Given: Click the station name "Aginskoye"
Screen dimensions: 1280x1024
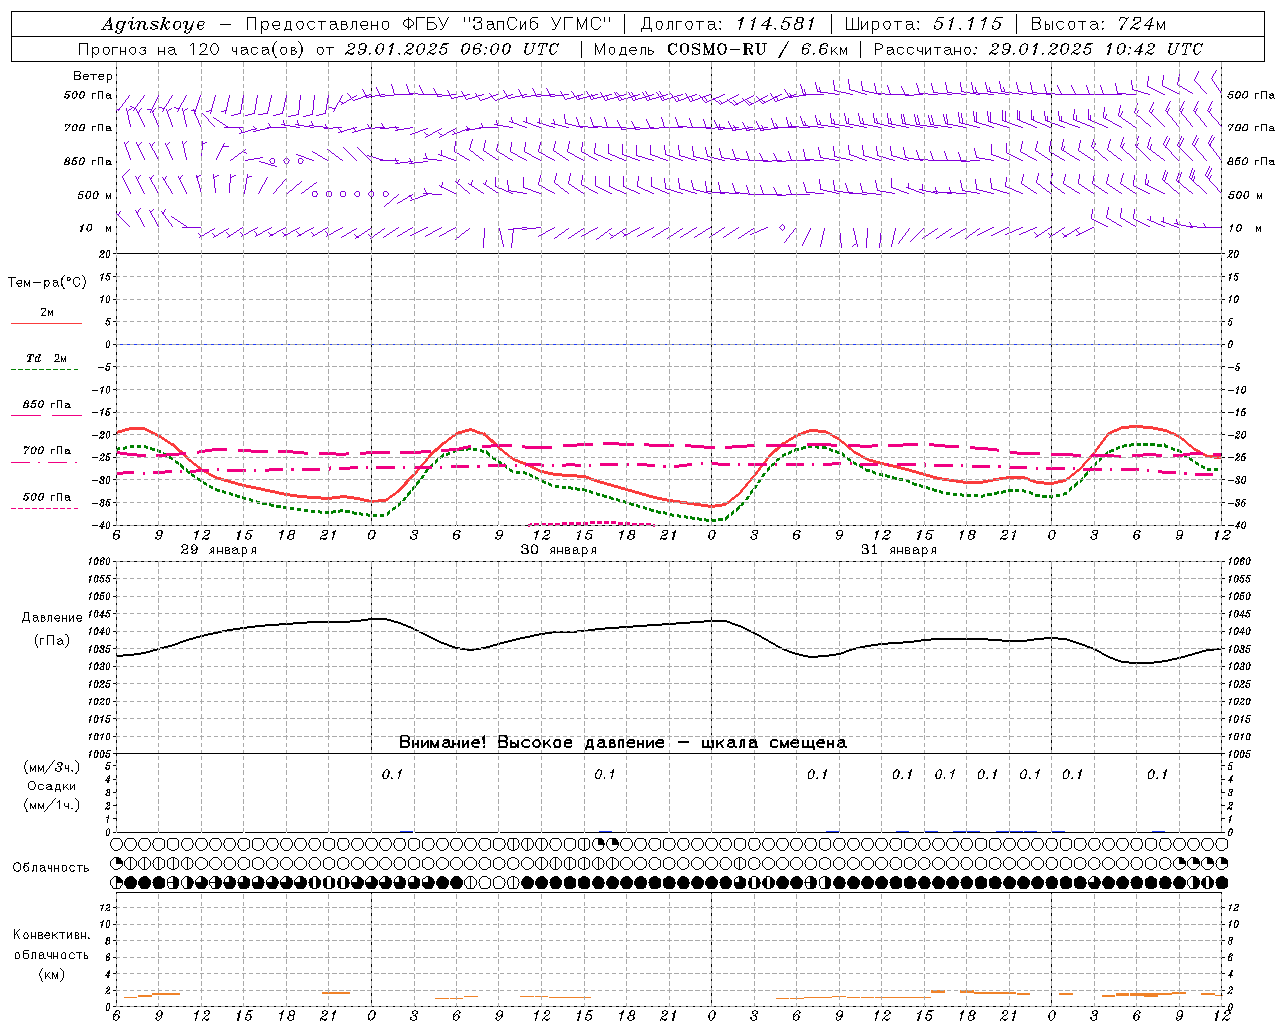Looking at the screenshot, I should point(153,24).
